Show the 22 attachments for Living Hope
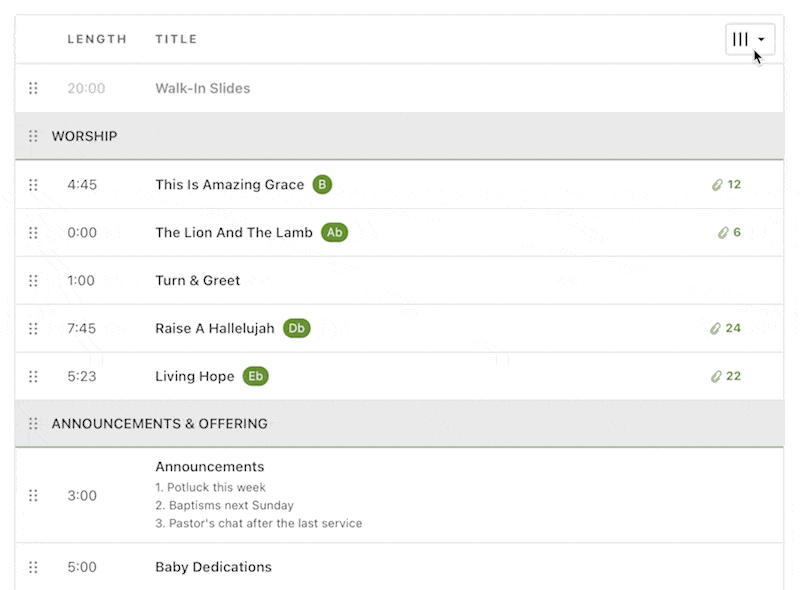 726,377
